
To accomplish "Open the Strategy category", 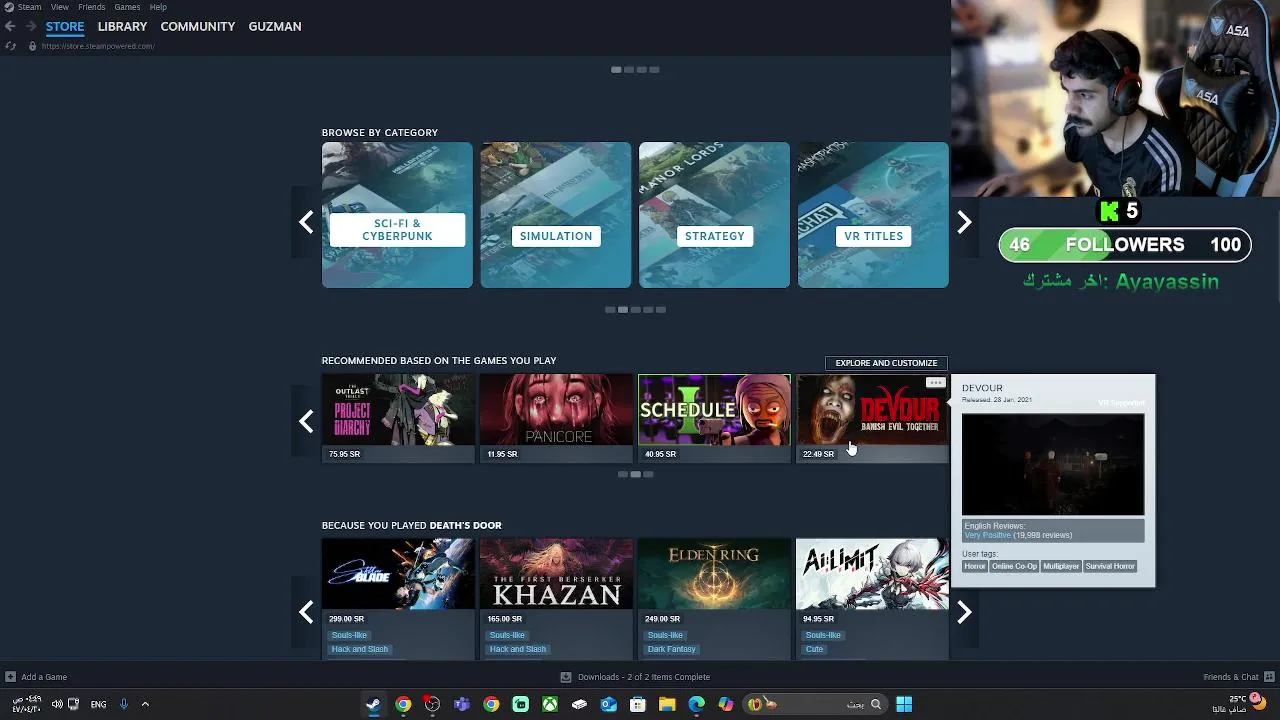I will (x=714, y=215).
